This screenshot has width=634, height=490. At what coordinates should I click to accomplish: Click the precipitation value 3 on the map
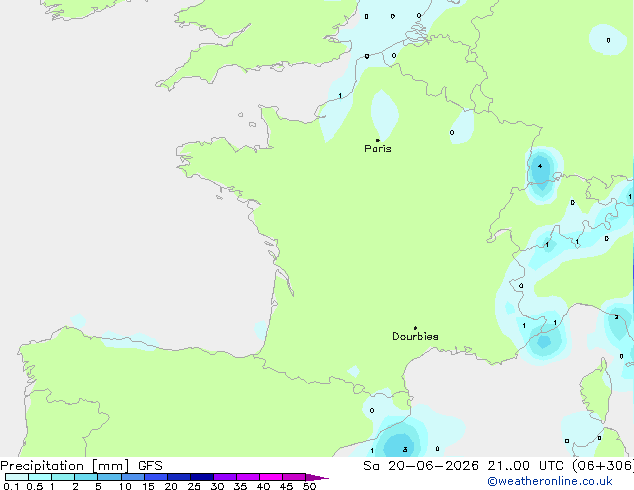click(x=405, y=450)
